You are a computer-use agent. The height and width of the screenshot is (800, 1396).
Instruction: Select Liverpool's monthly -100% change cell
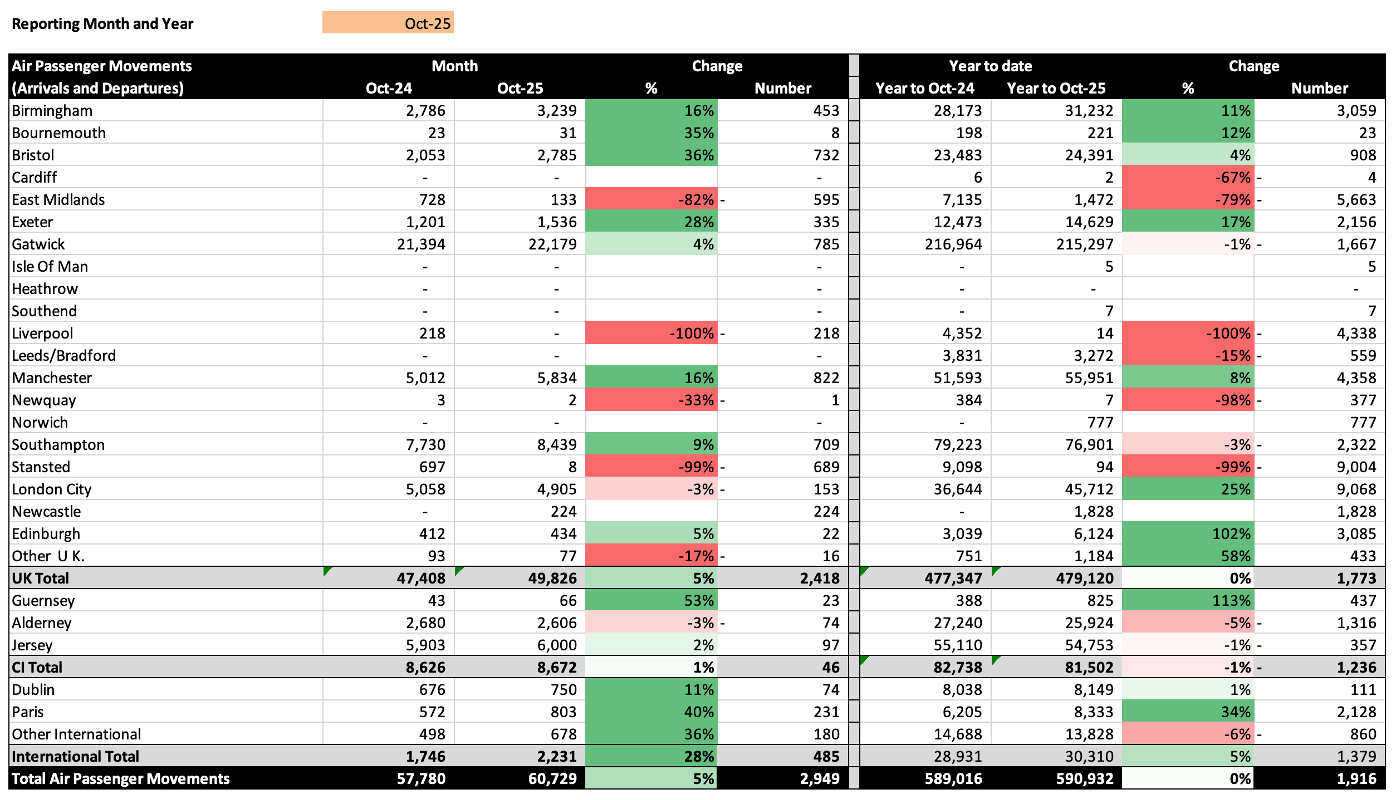point(651,333)
